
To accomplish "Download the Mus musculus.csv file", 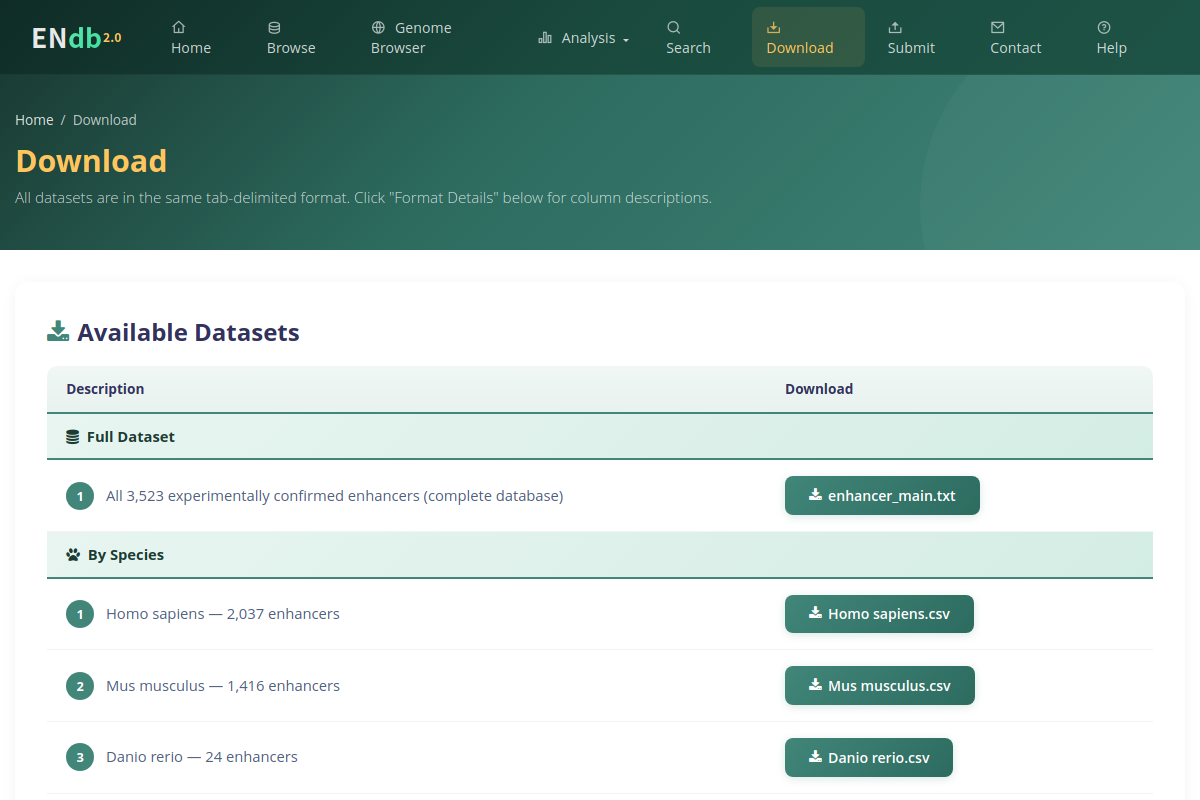I will tap(880, 686).
